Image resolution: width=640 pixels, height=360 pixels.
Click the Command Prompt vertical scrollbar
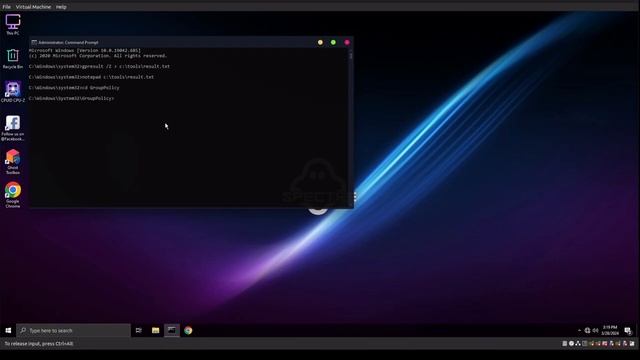coord(351,127)
